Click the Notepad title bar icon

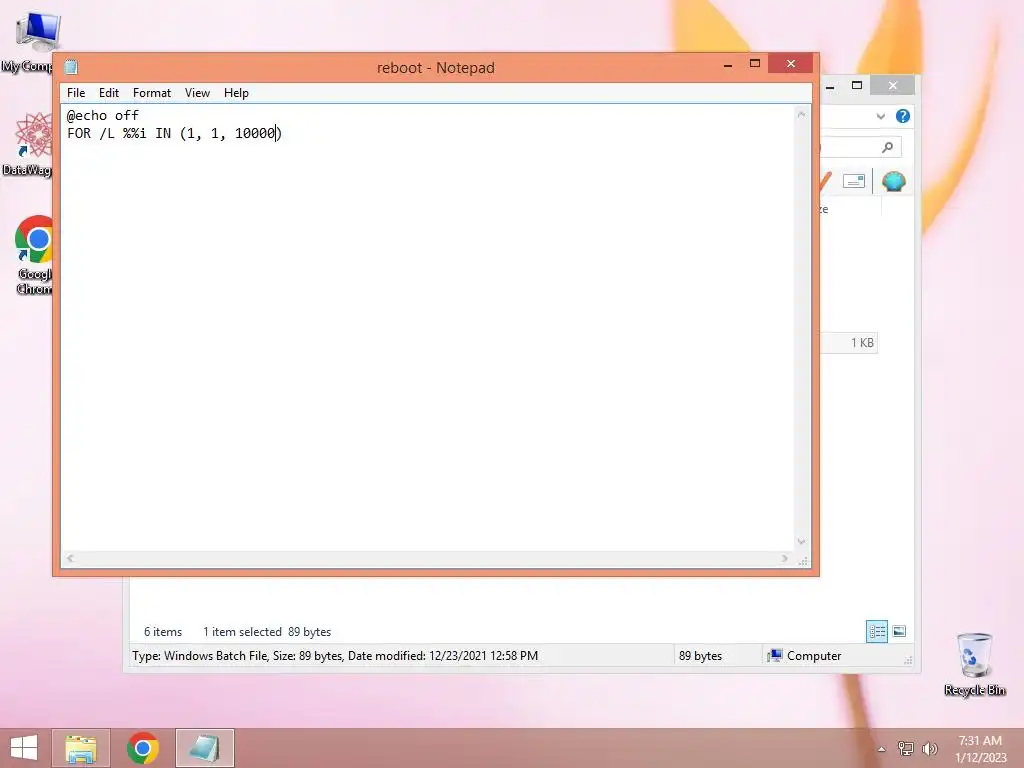pos(71,67)
